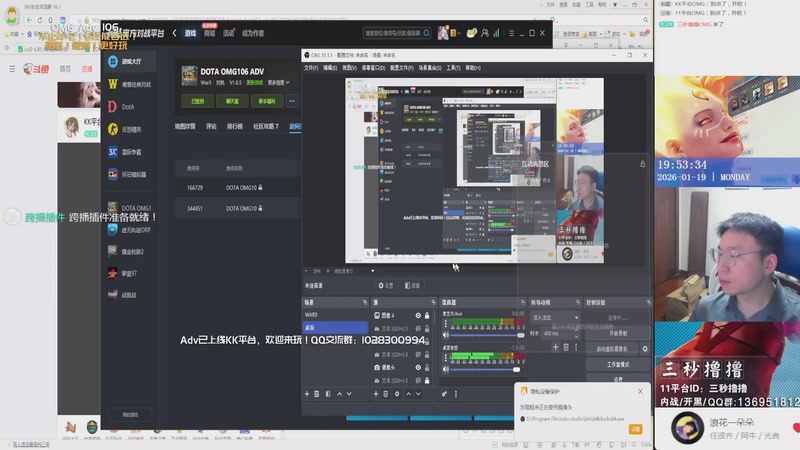Toggle lock on 图像 4 source
Screen dimensions: 800x450
tap(427, 315)
